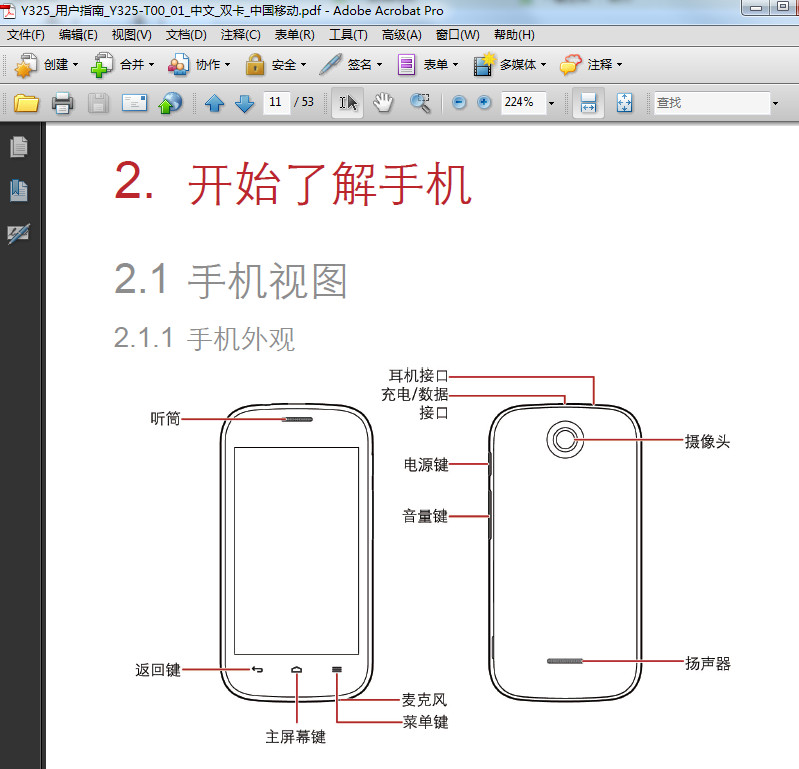Click the 音量键 label
This screenshot has height=769, width=799.
(425, 516)
